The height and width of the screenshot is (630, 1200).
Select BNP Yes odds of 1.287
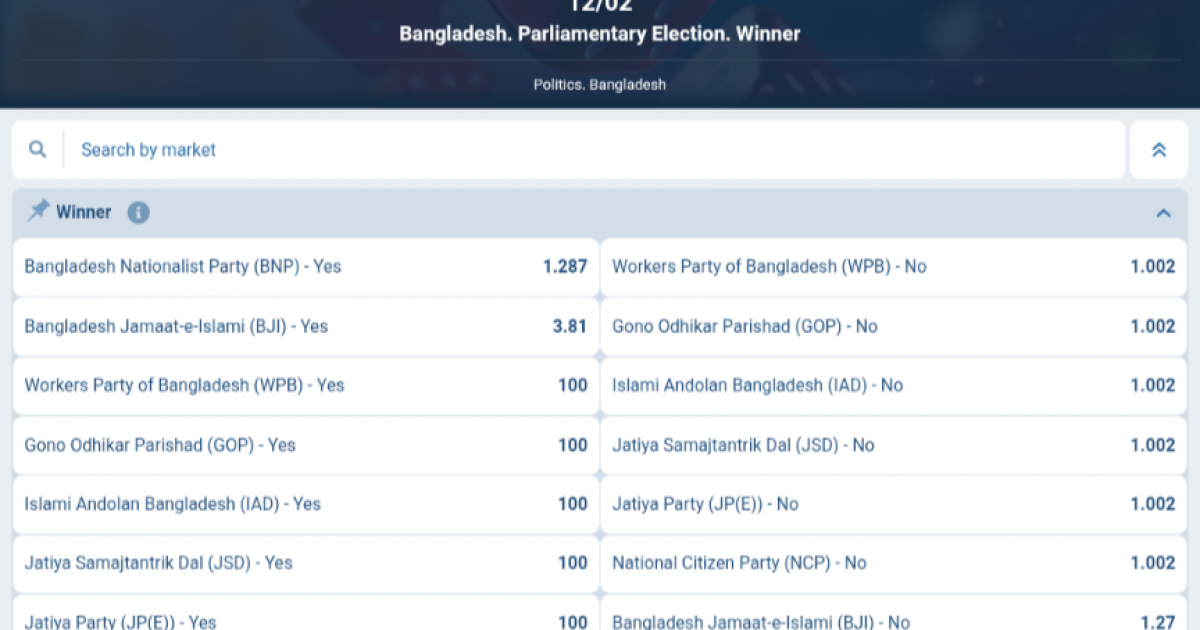click(x=300, y=267)
